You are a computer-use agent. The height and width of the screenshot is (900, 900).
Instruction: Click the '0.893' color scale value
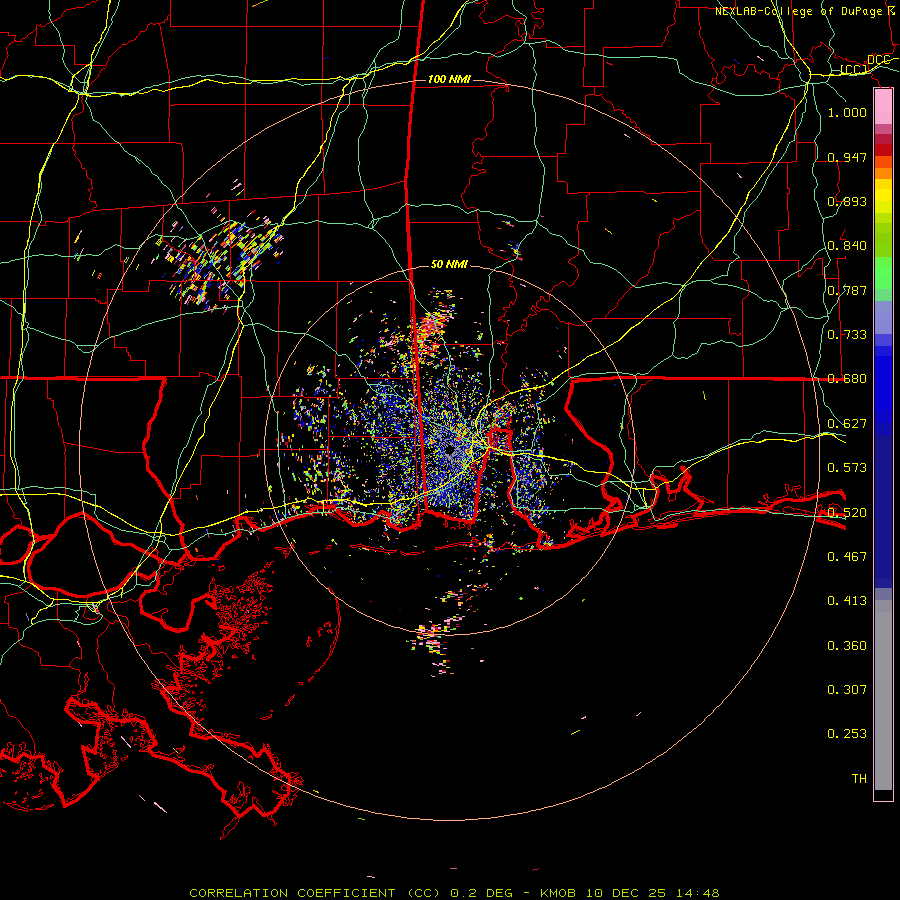coord(847,201)
